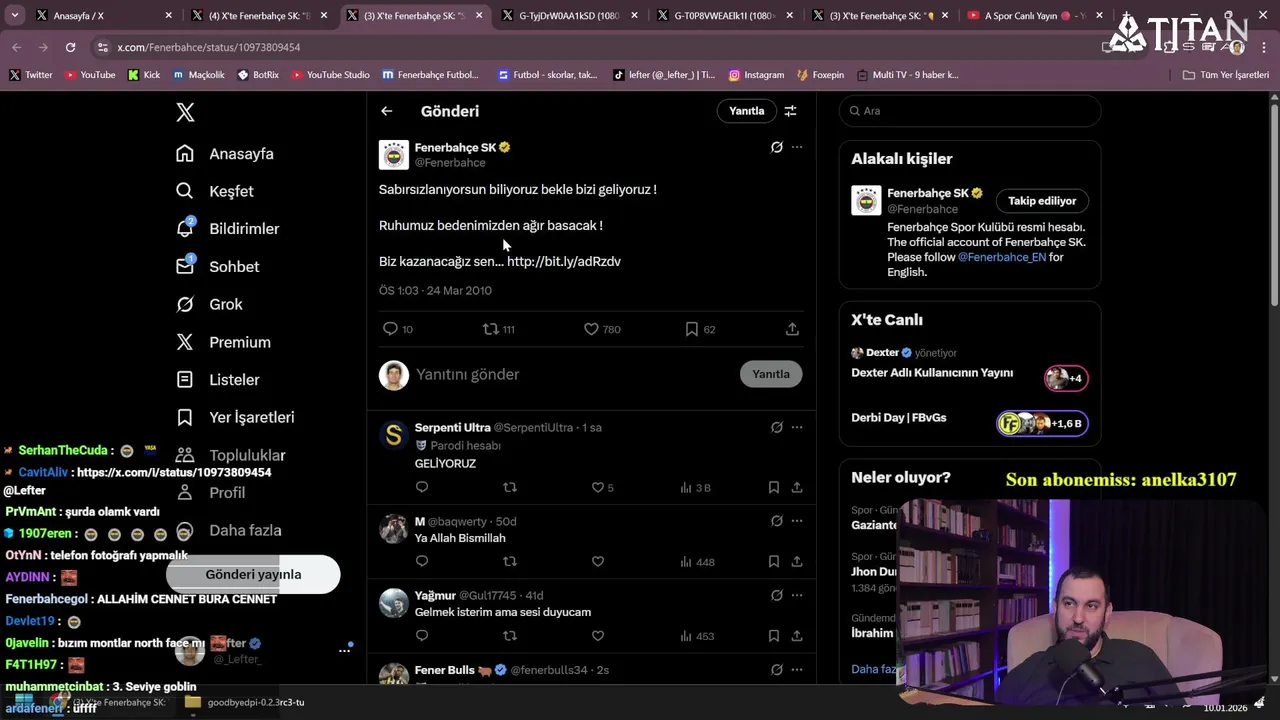The width and height of the screenshot is (1280, 720).
Task: Open Listeler in the sidebar
Action: point(218,380)
